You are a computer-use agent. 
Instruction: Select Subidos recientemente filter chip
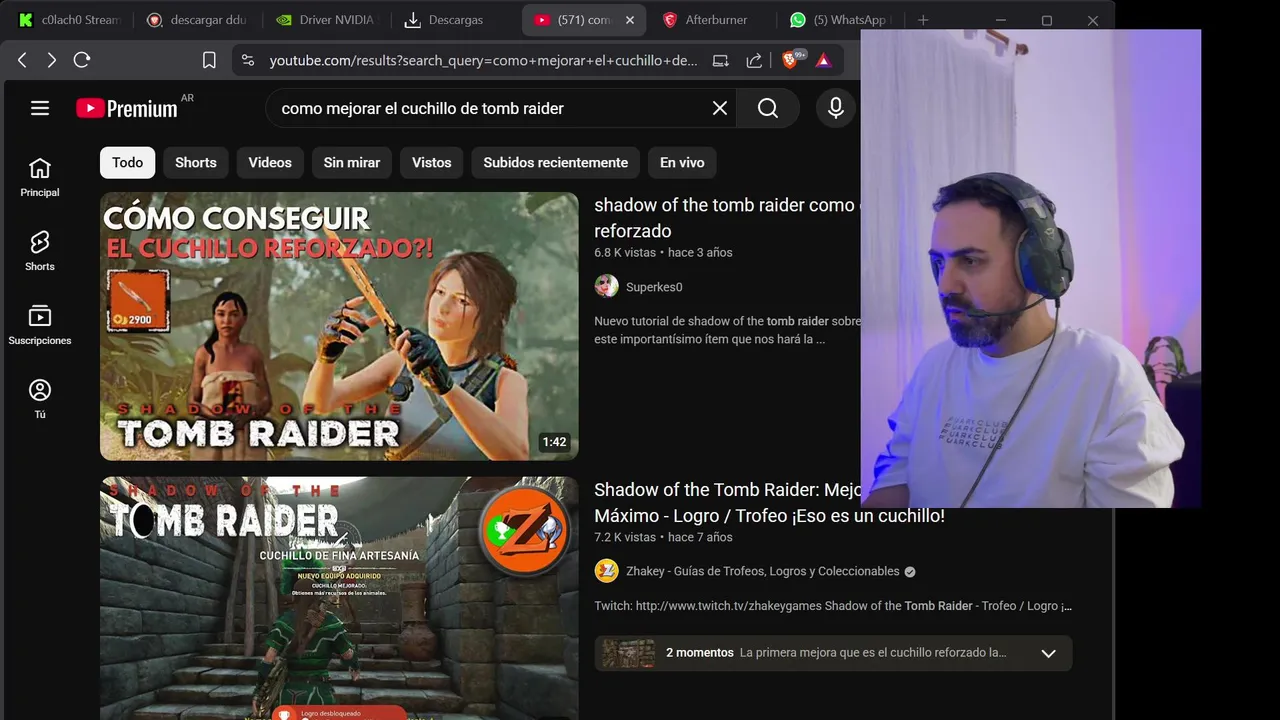coord(556,162)
